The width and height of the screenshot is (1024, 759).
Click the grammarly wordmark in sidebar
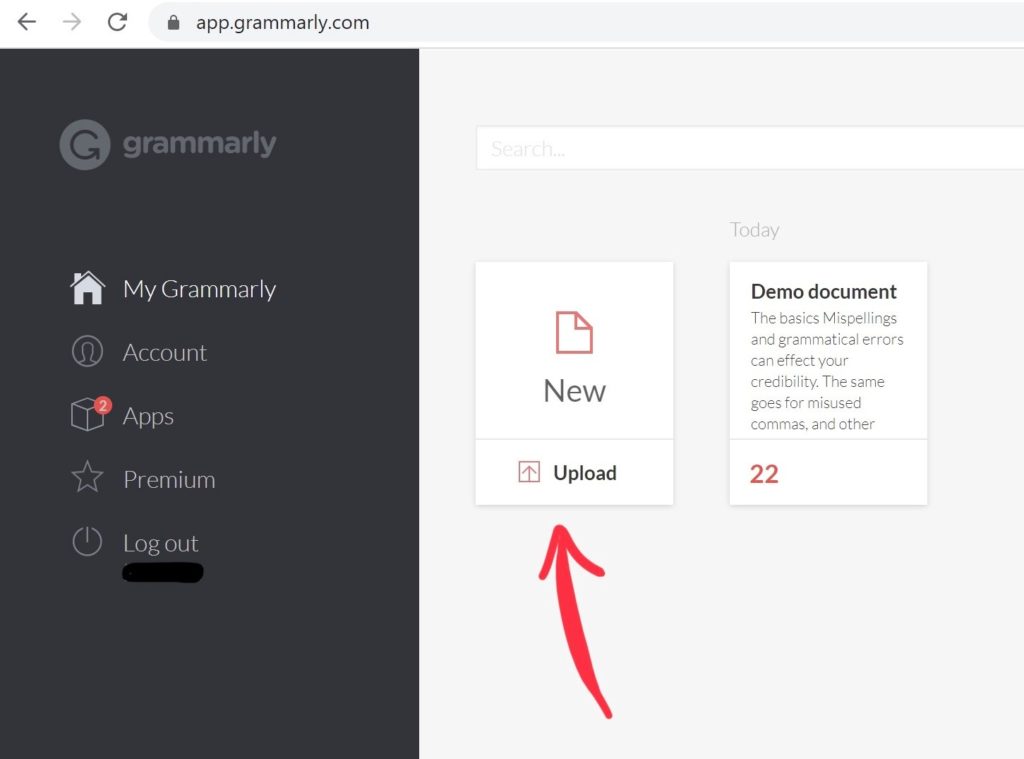tap(200, 144)
